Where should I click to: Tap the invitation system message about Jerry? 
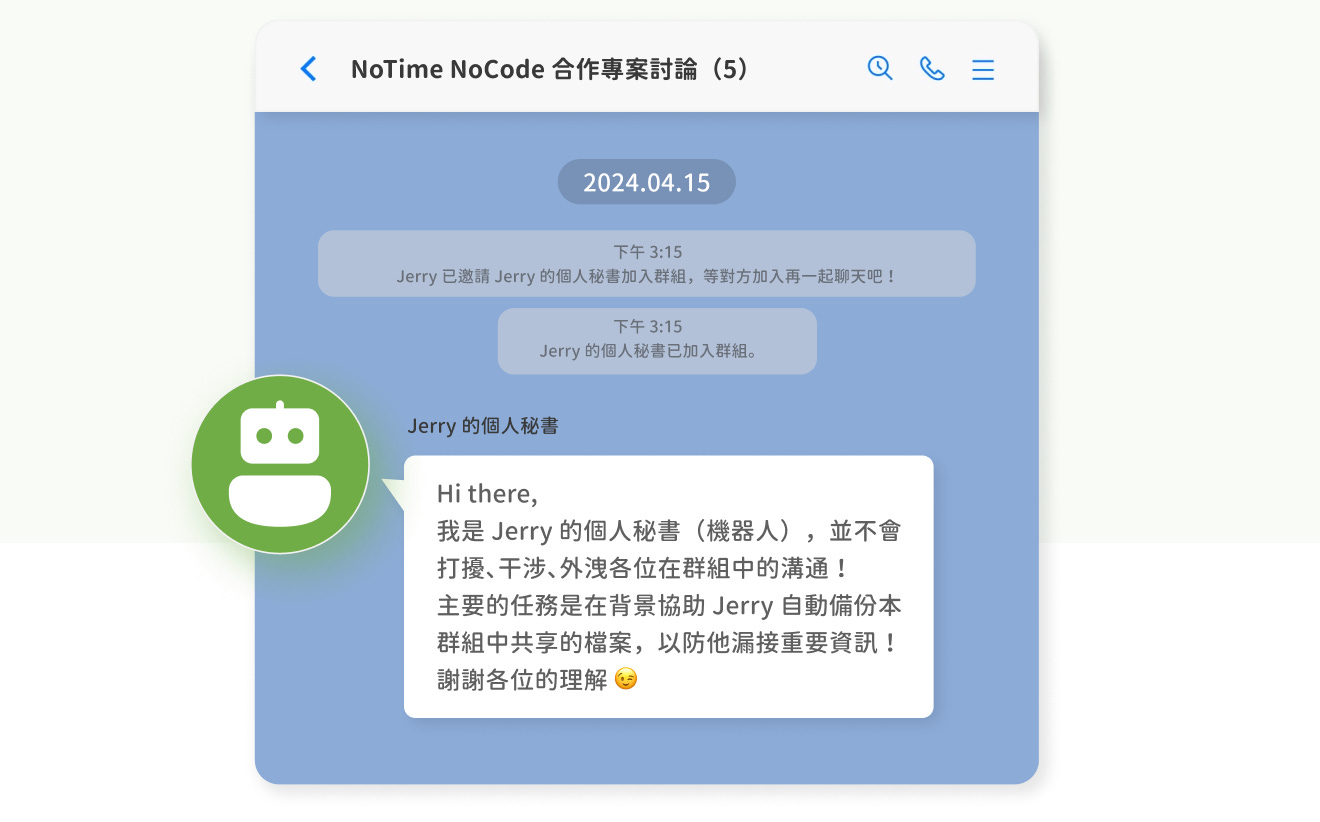(x=646, y=263)
